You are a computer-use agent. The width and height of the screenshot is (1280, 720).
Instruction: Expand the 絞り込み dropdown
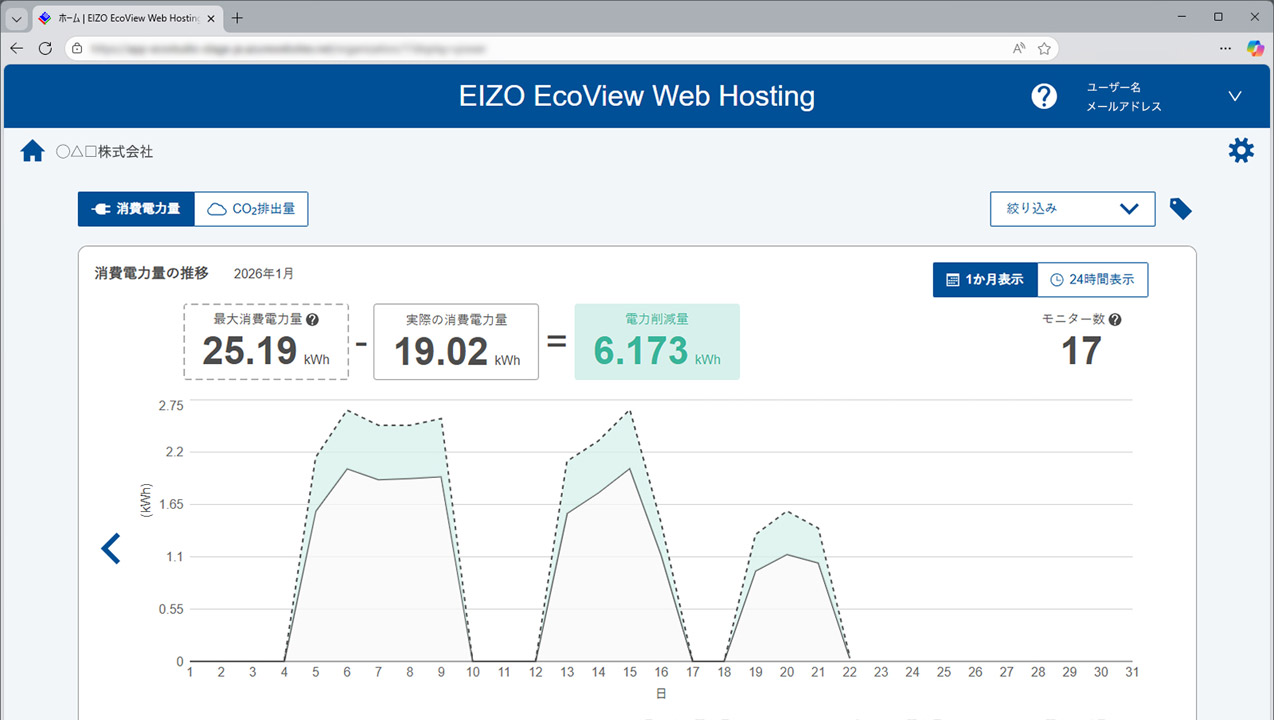coord(1072,208)
